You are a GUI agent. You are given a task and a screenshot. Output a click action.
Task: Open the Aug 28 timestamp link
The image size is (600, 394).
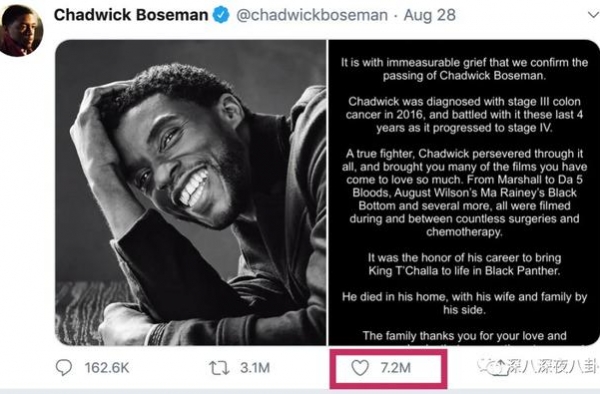tap(429, 15)
